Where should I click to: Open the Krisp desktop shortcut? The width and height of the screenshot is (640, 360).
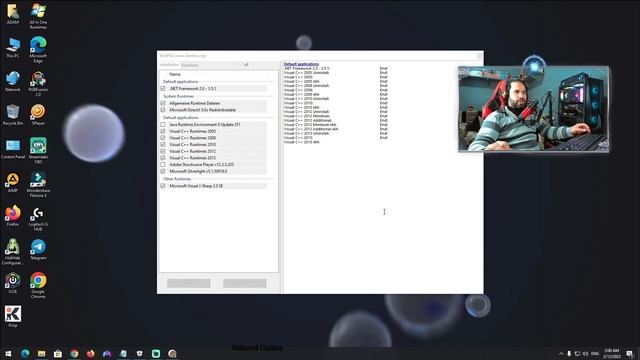13,316
